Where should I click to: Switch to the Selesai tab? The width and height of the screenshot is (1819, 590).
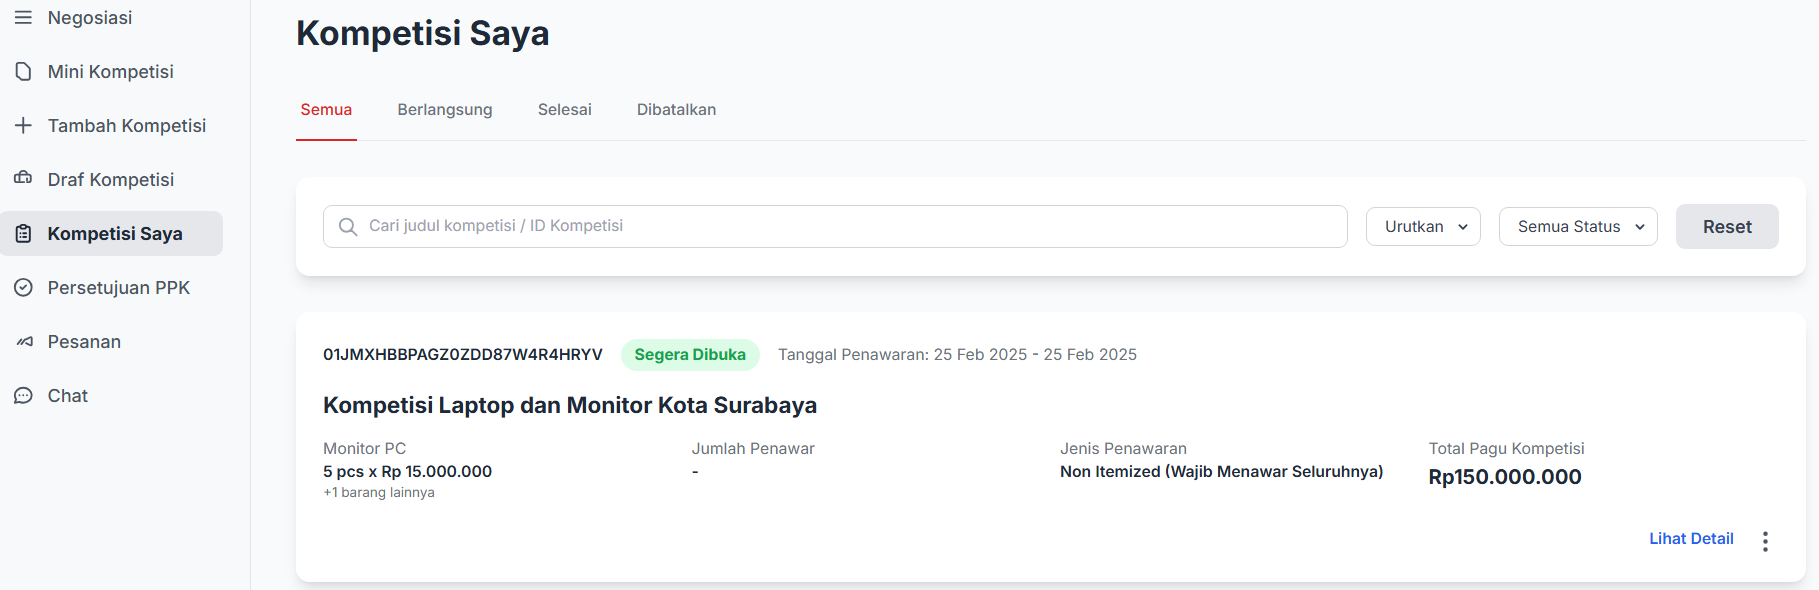[564, 110]
